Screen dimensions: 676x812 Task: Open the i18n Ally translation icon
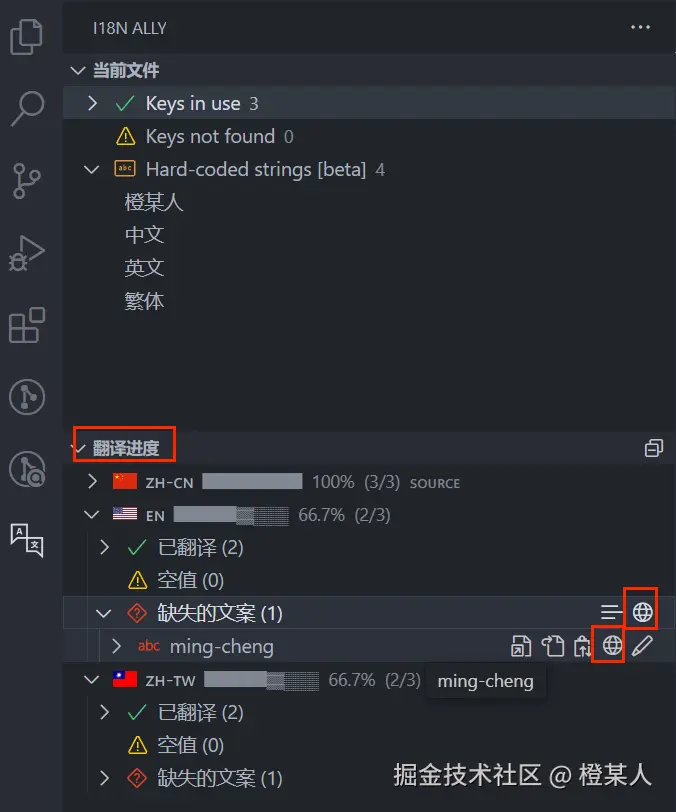click(27, 540)
